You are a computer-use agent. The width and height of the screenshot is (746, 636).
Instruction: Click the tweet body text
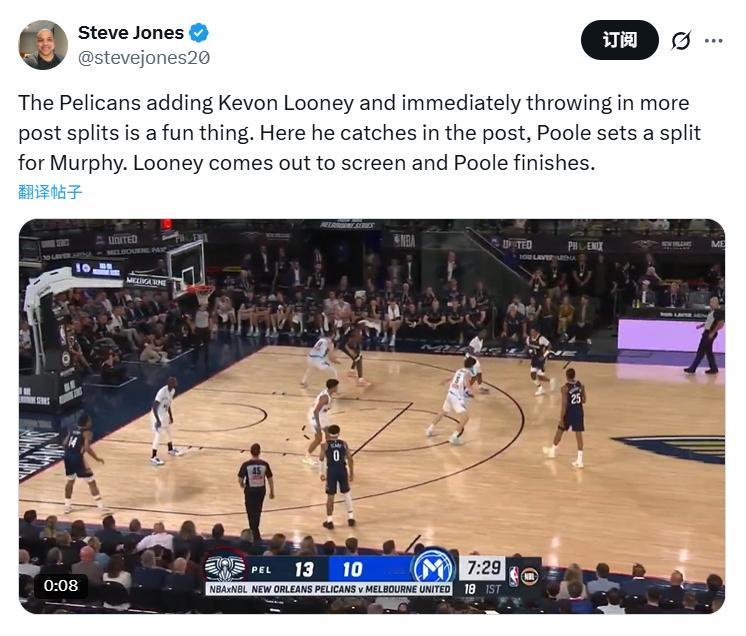pyautogui.click(x=359, y=133)
